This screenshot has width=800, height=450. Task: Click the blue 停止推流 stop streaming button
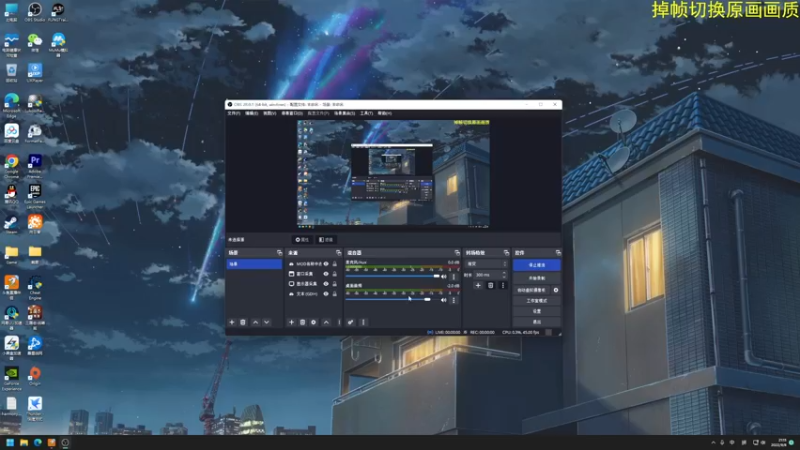click(x=537, y=265)
